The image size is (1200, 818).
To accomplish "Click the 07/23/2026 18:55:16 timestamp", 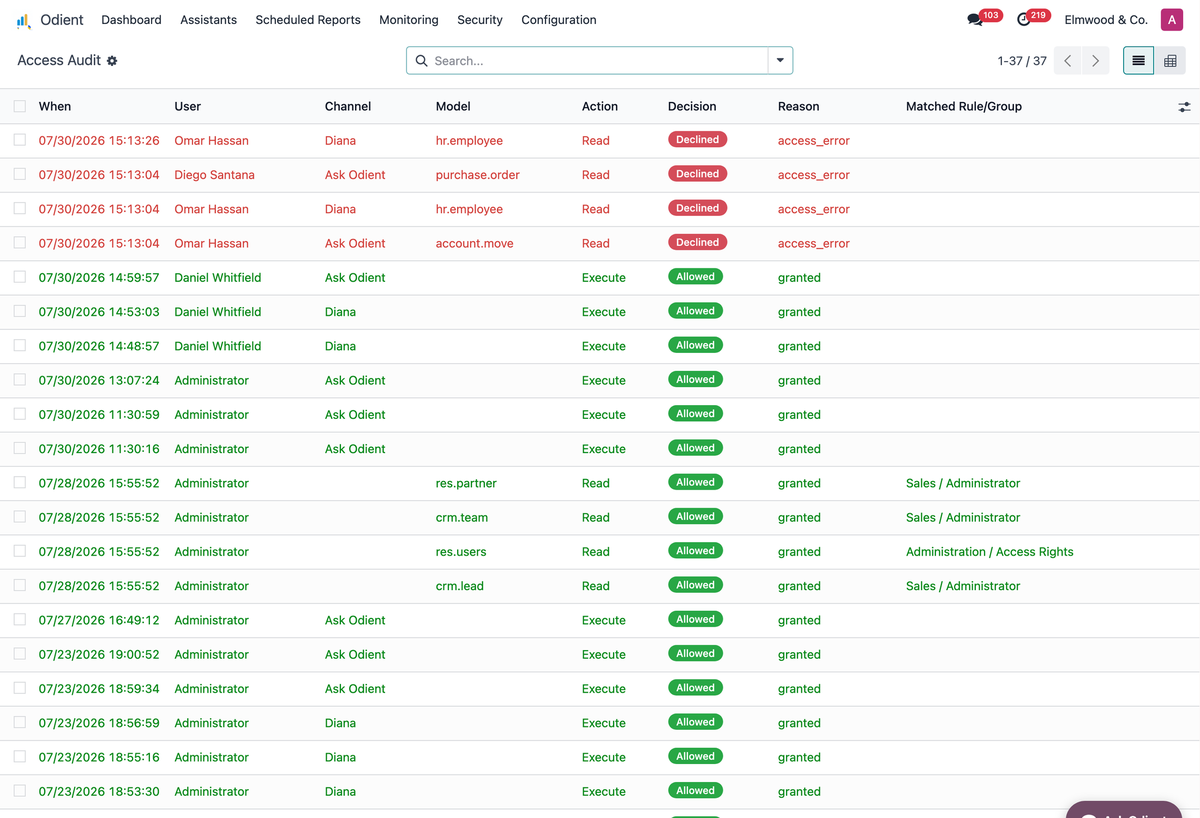I will [99, 757].
